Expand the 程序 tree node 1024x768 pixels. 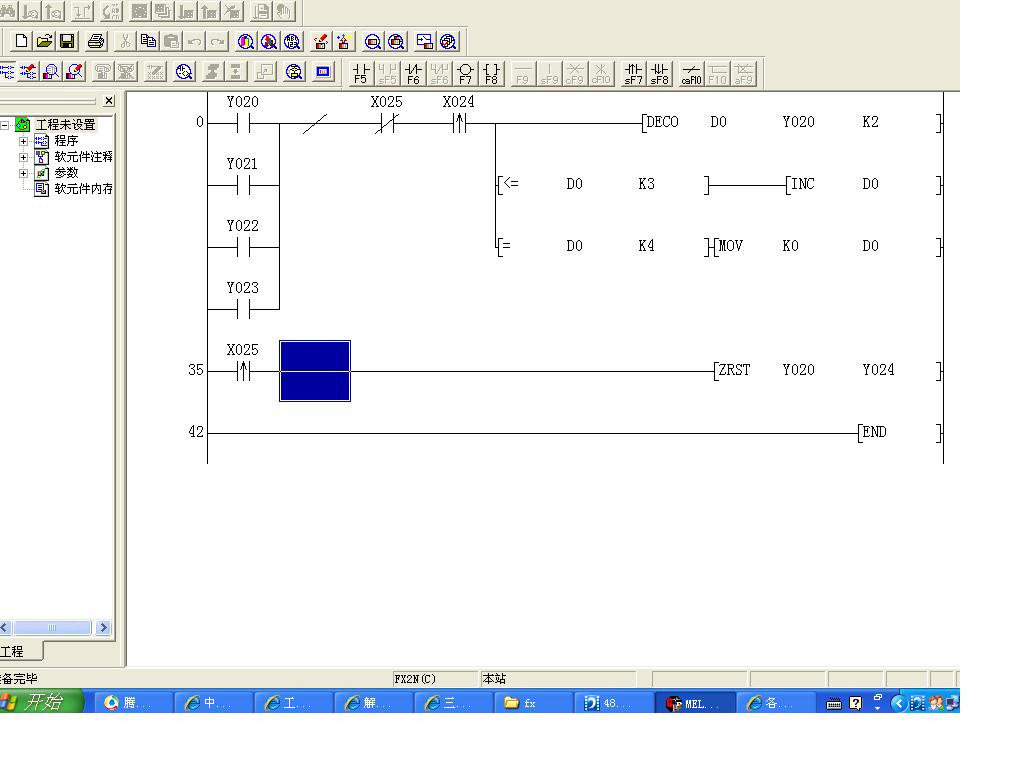click(x=24, y=141)
